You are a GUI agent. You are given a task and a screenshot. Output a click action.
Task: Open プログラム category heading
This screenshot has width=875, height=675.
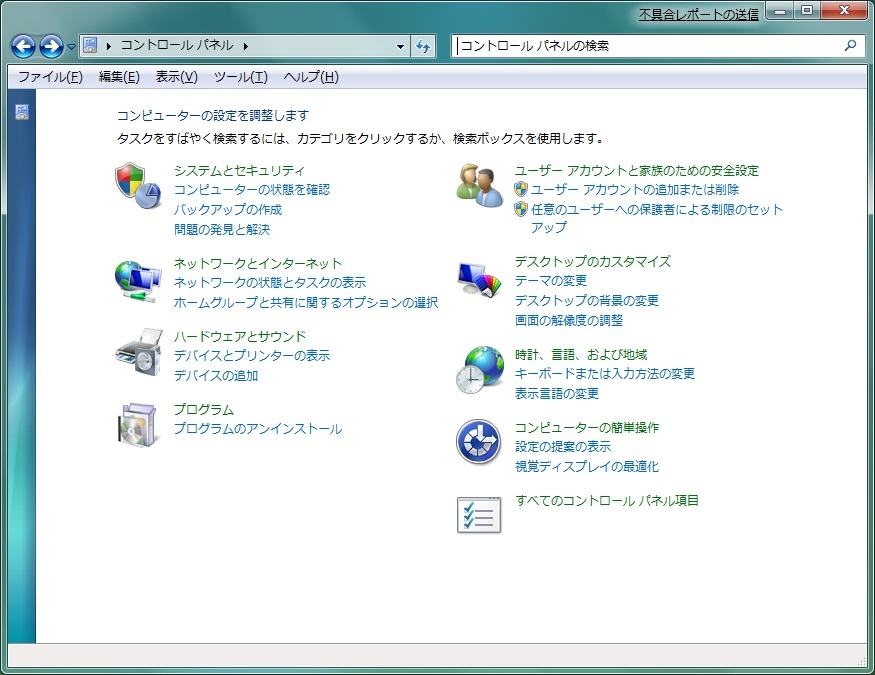click(204, 409)
